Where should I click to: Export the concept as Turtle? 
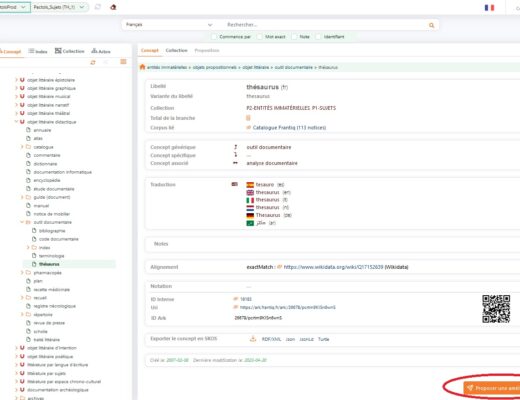click(323, 339)
